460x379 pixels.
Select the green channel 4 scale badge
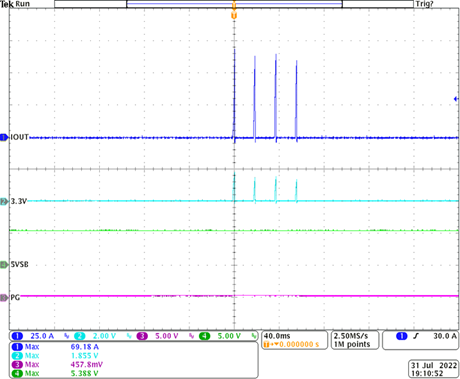220,336
